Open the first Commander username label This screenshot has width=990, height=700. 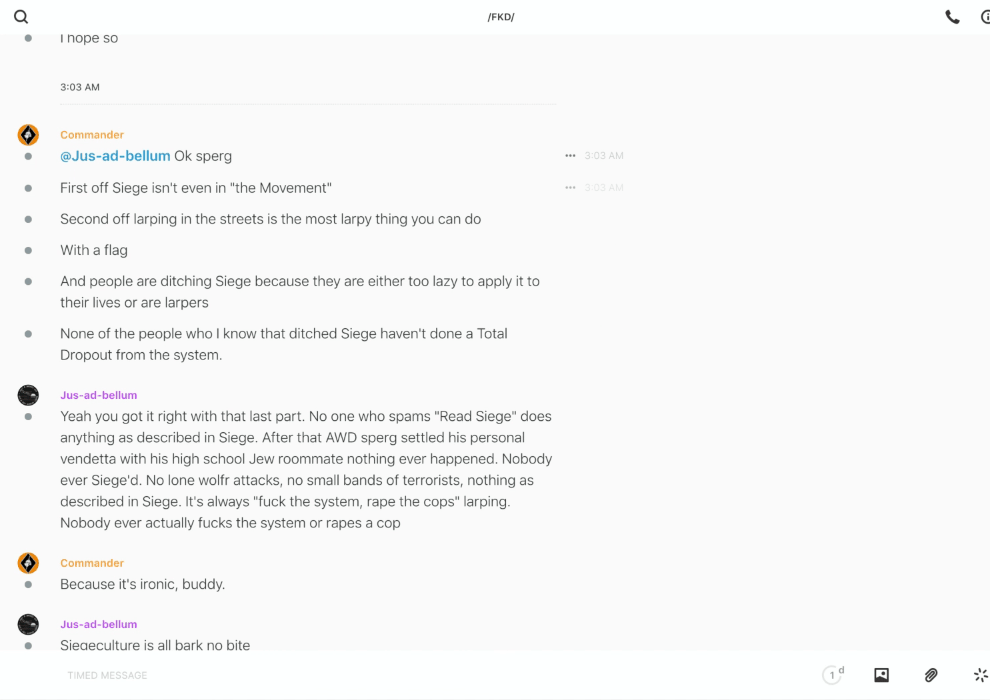click(92, 135)
